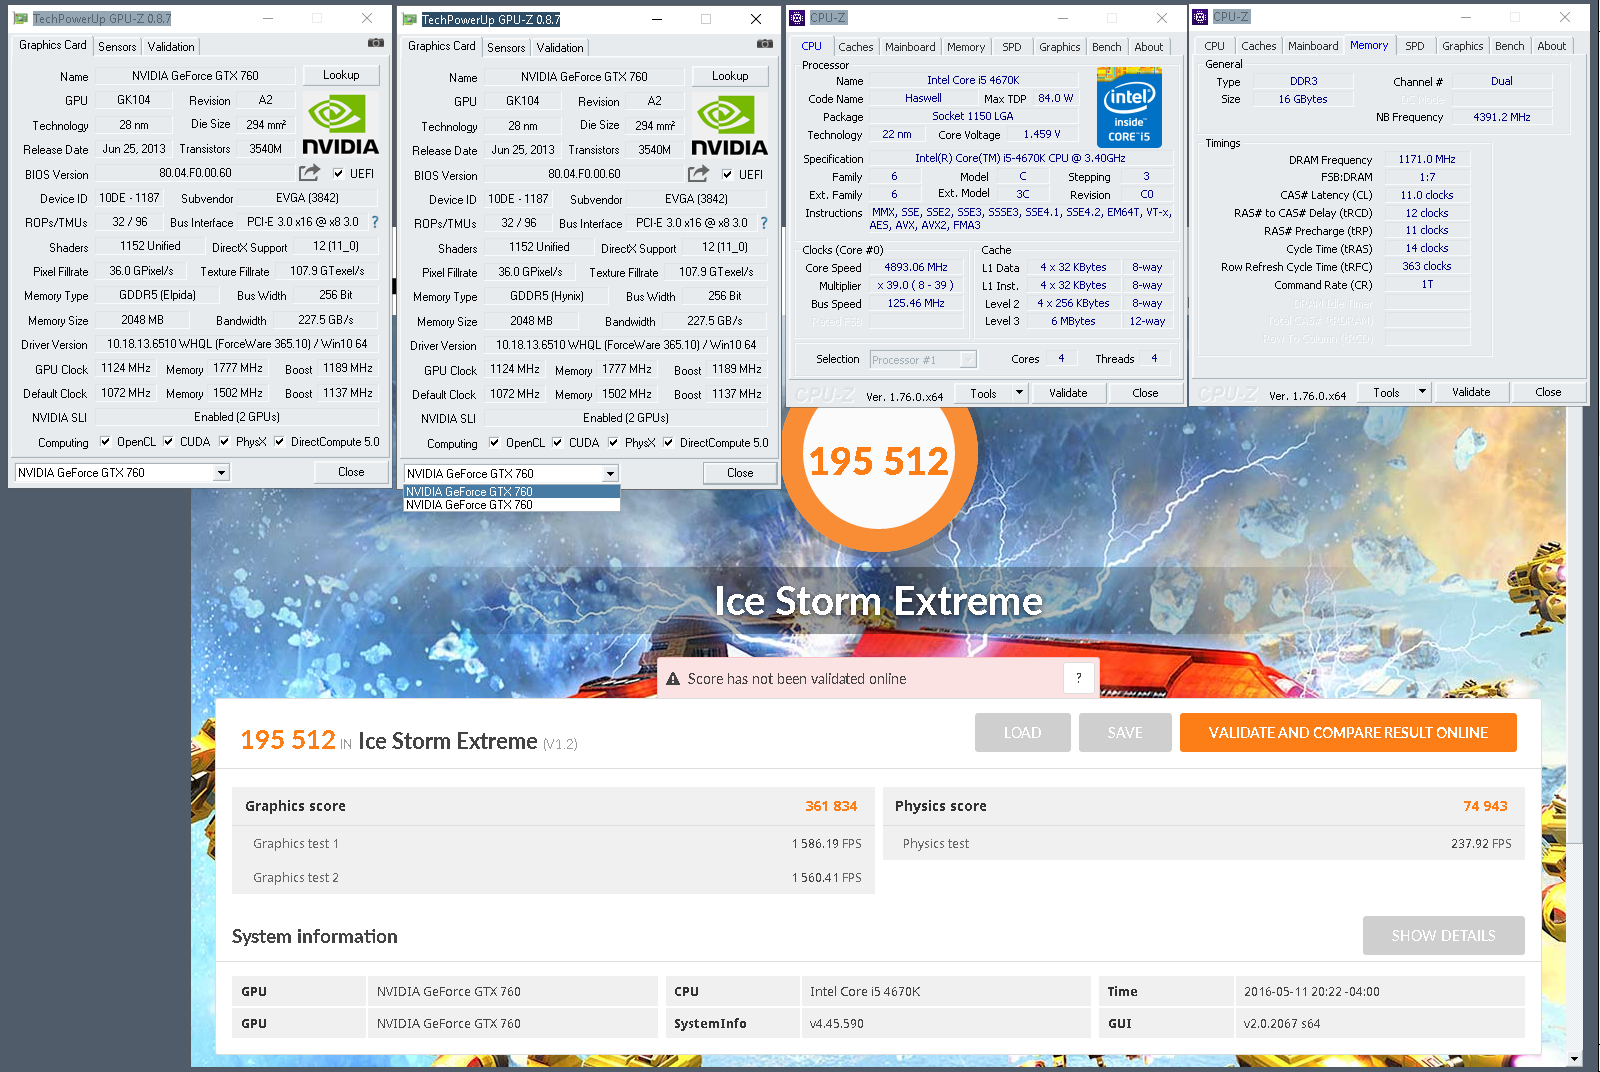Click the LOAD result button
1600x1072 pixels.
point(1022,733)
